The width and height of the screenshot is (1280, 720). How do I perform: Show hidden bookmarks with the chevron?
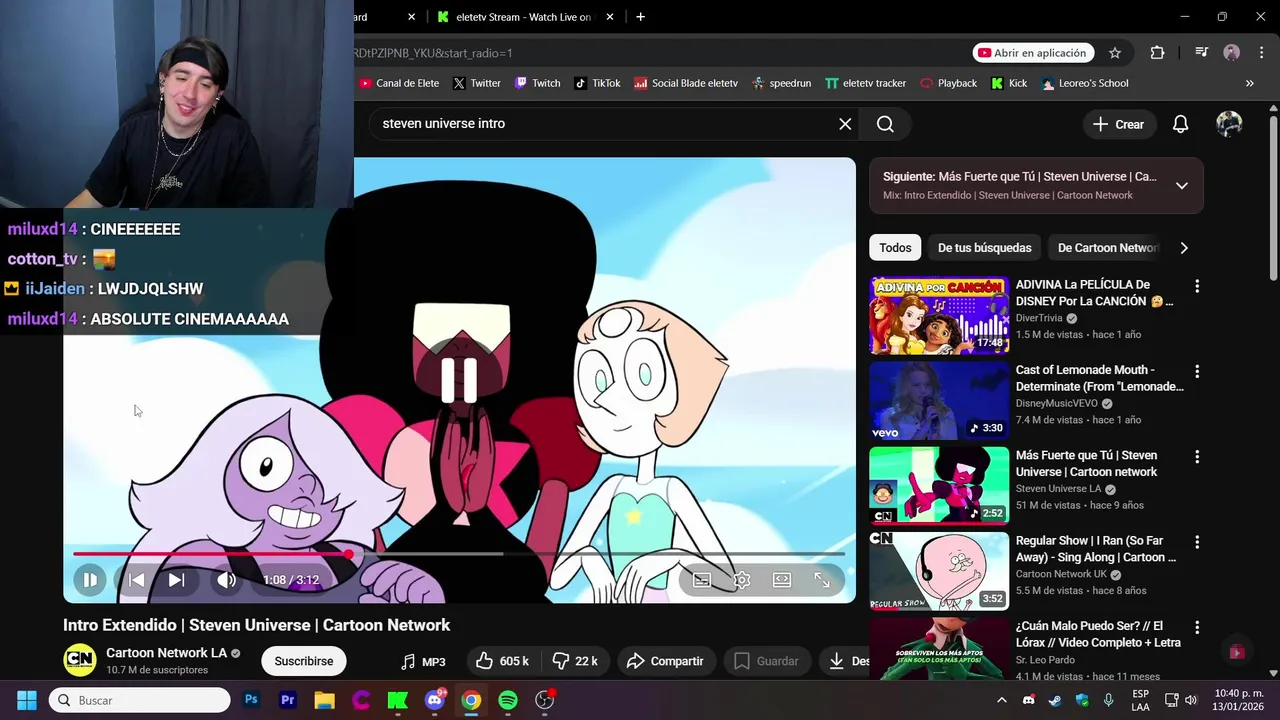pyautogui.click(x=1249, y=83)
